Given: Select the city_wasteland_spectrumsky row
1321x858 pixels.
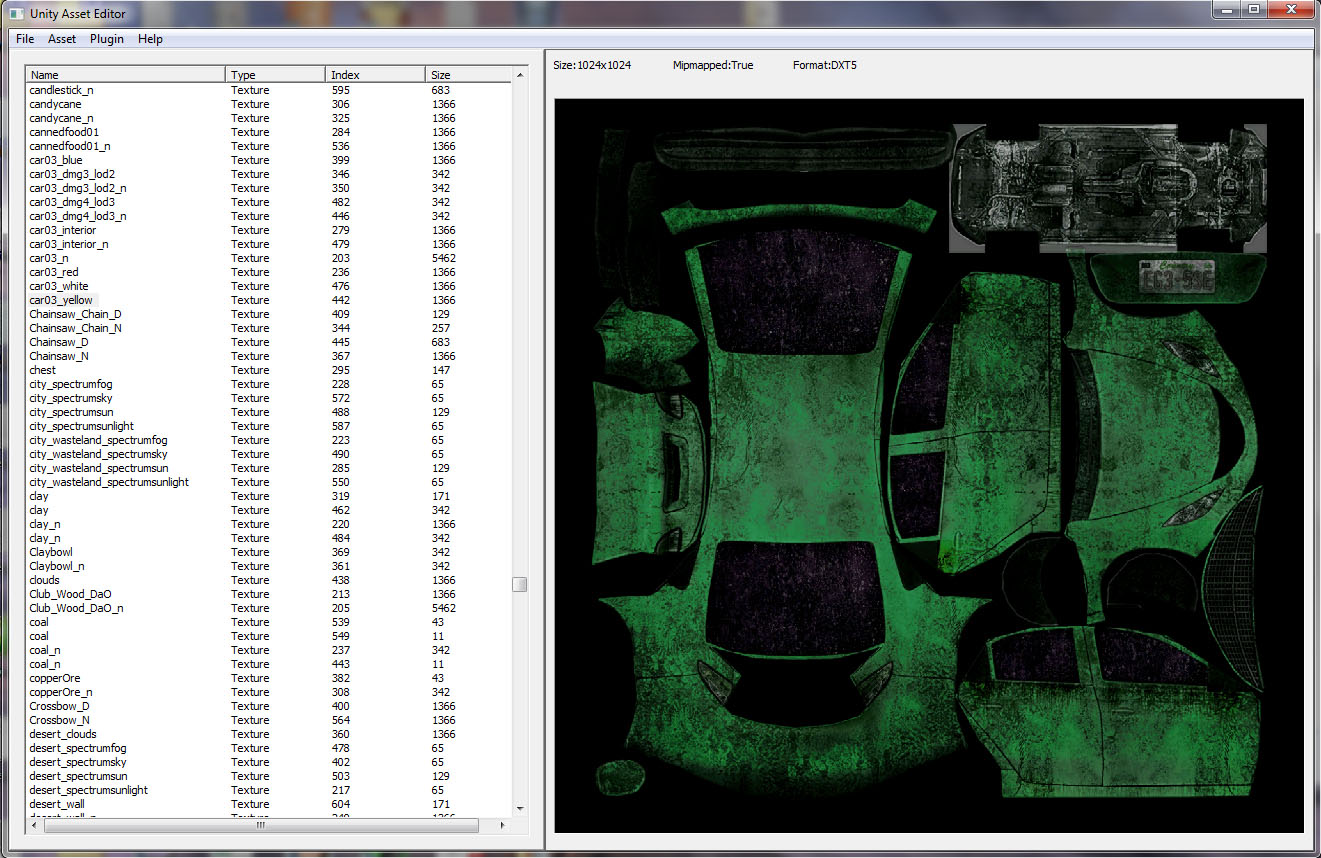Looking at the screenshot, I should click(x=268, y=454).
